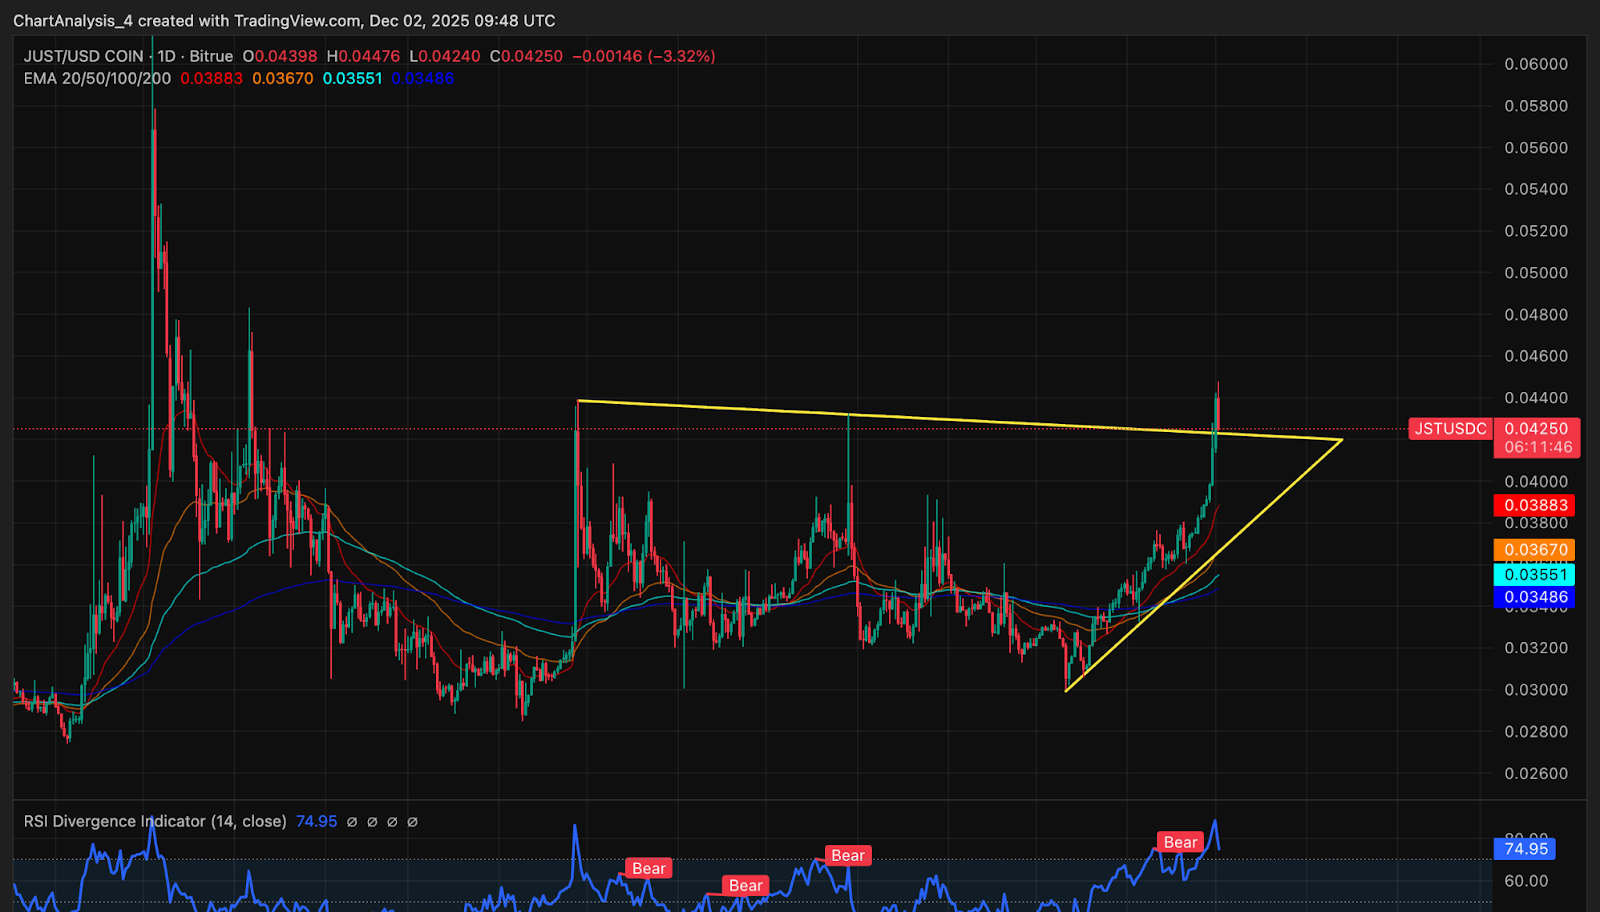Click the low value L0.04240
The image size is (1600, 912).
click(445, 56)
